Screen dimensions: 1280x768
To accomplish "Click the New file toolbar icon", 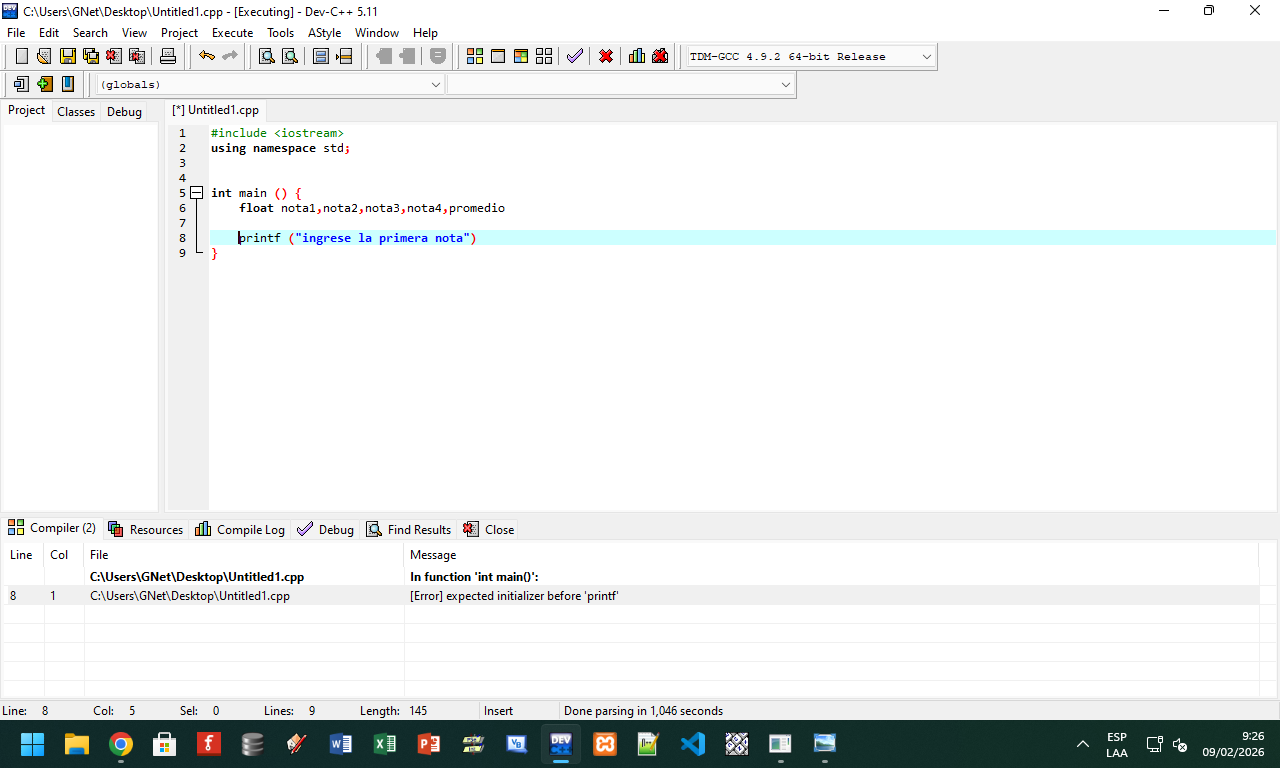I will coord(21,56).
